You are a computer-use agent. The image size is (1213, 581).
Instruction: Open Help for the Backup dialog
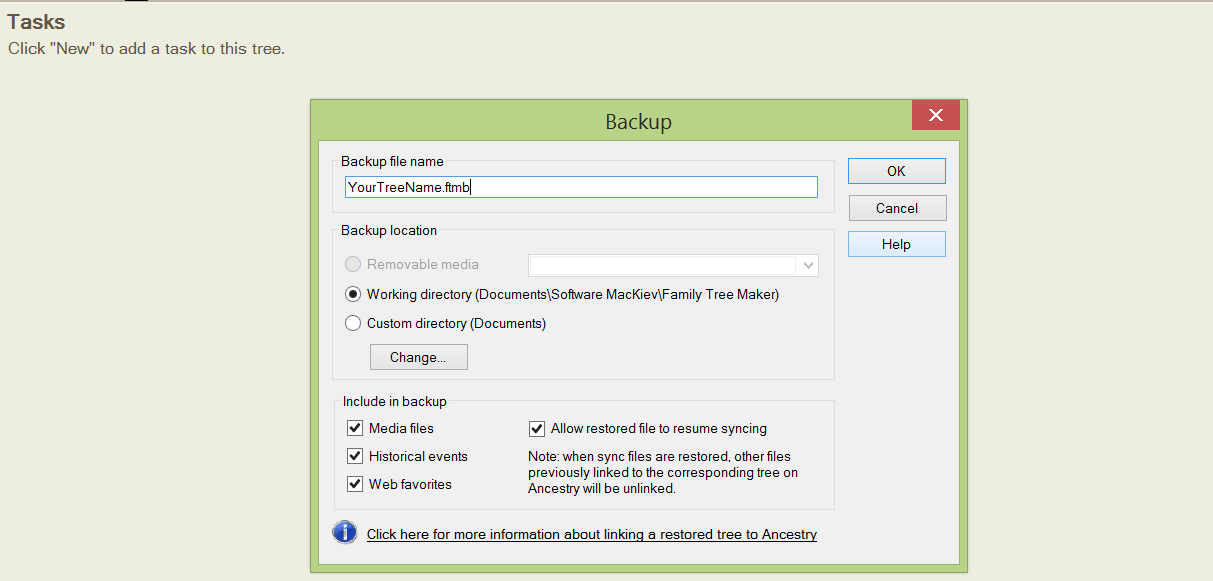click(x=896, y=244)
